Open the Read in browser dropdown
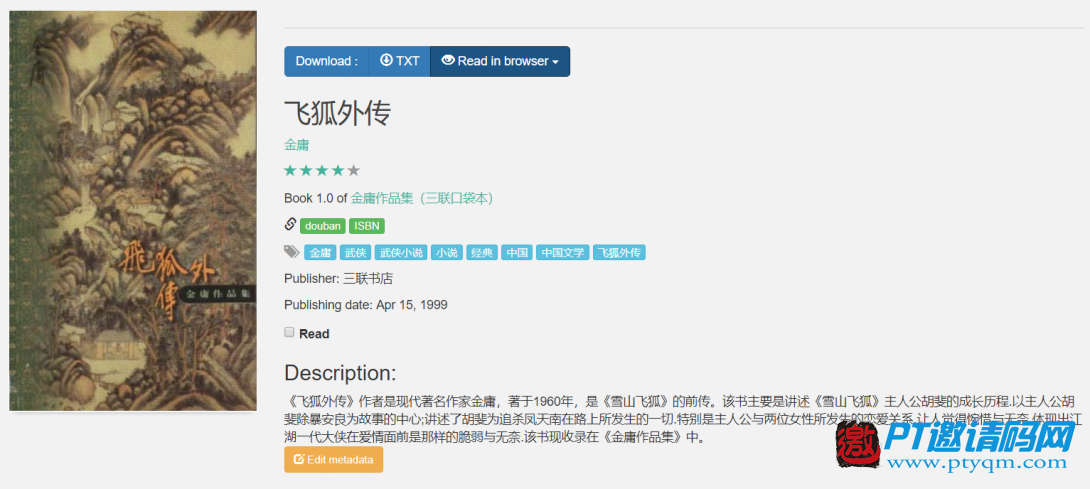Viewport: 1090px width, 489px height. (500, 61)
